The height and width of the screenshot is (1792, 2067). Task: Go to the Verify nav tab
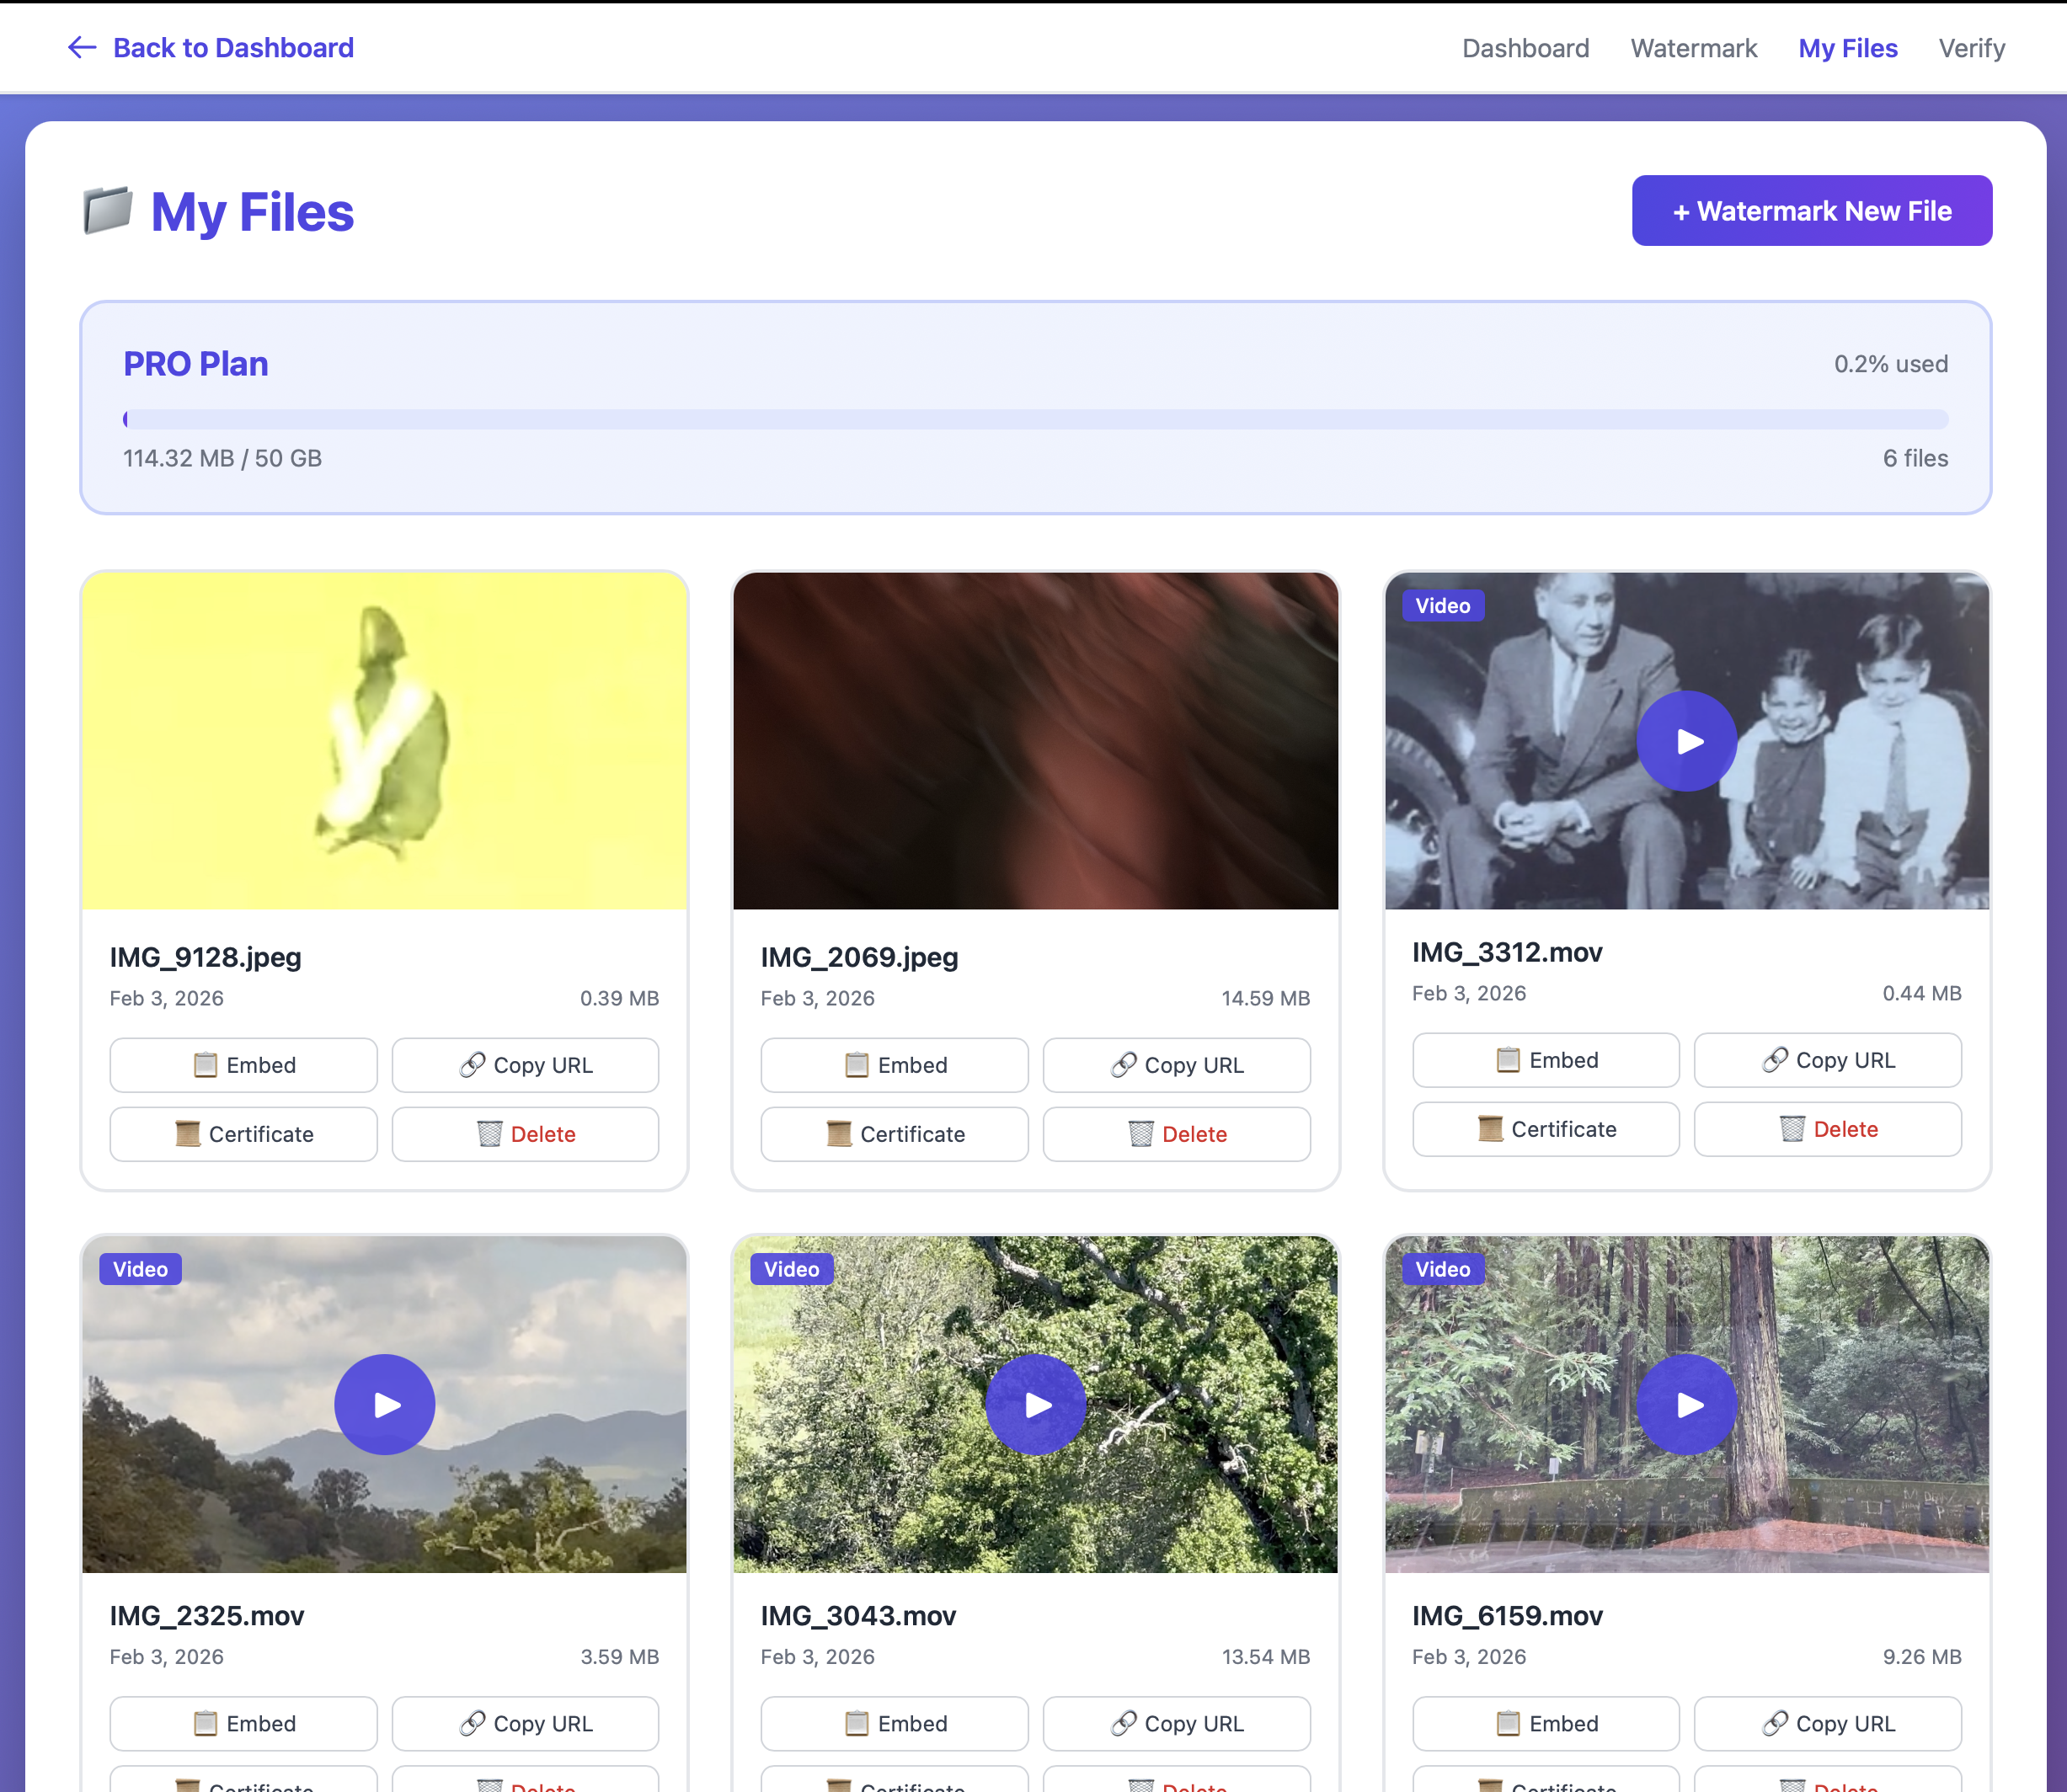1971,48
